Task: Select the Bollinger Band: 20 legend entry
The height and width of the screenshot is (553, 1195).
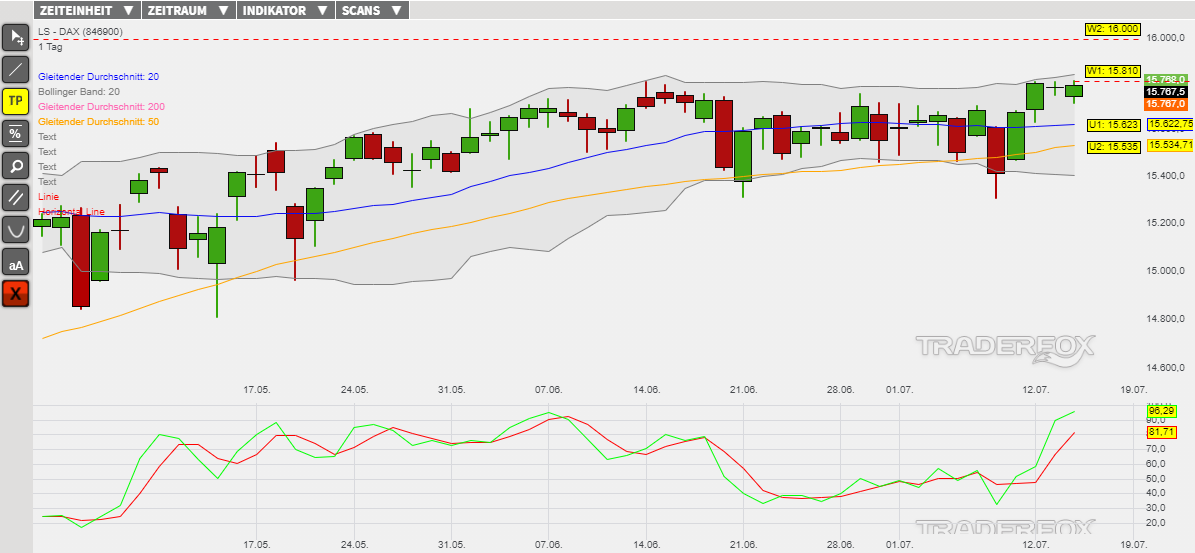Action: click(x=79, y=92)
